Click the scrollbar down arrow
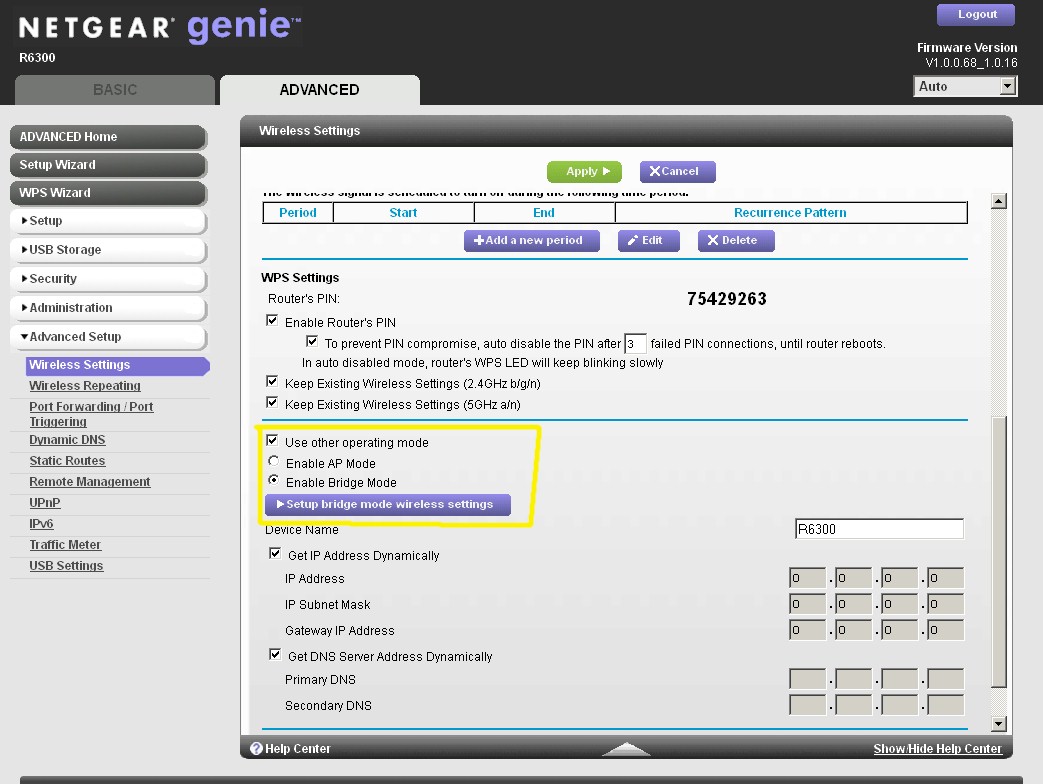The height and width of the screenshot is (784, 1043). (998, 723)
